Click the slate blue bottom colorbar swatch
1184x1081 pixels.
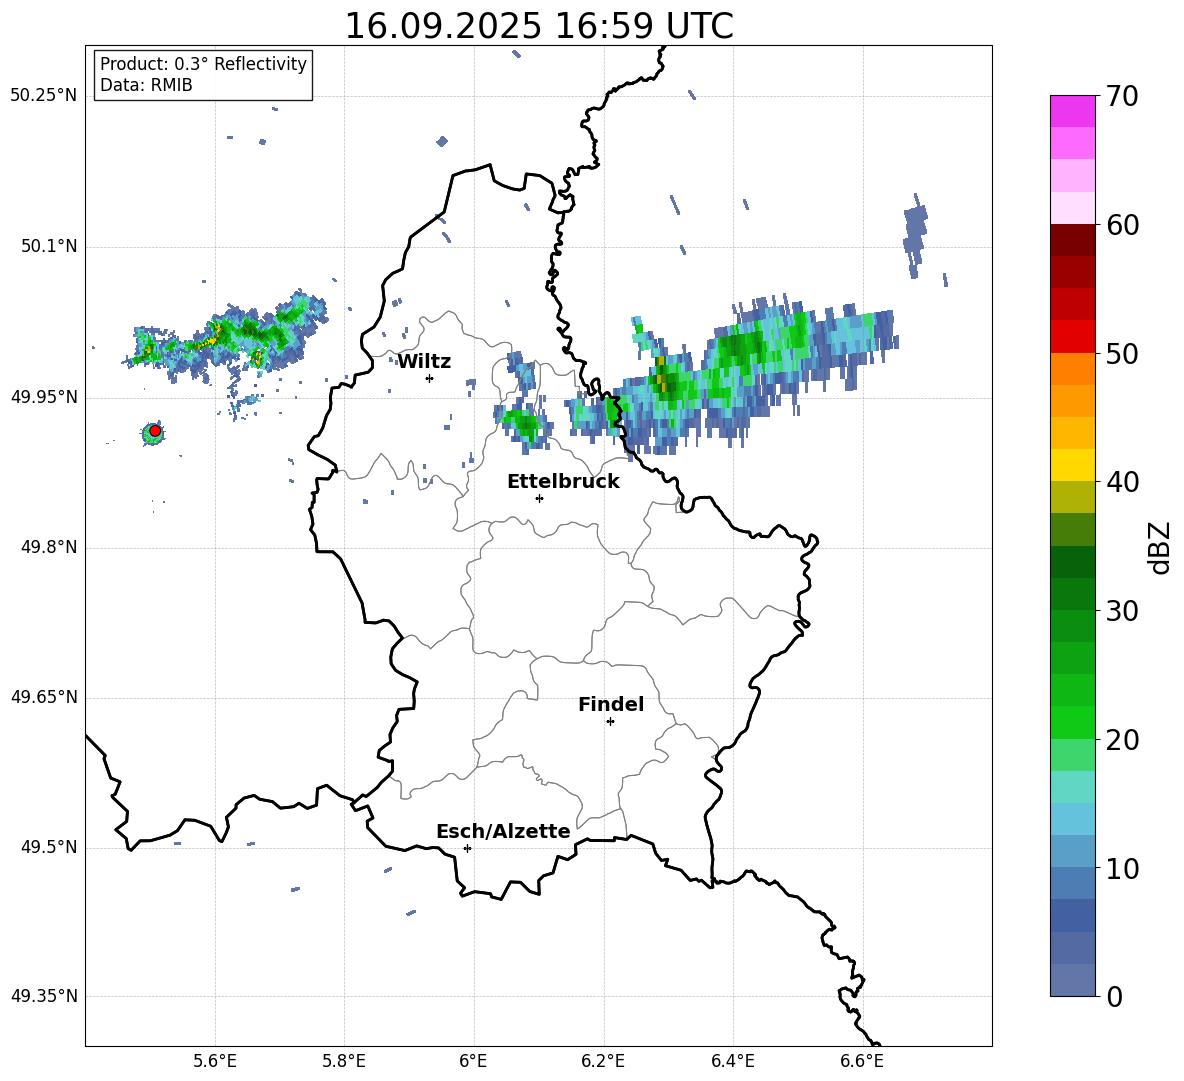pyautogui.click(x=1072, y=980)
